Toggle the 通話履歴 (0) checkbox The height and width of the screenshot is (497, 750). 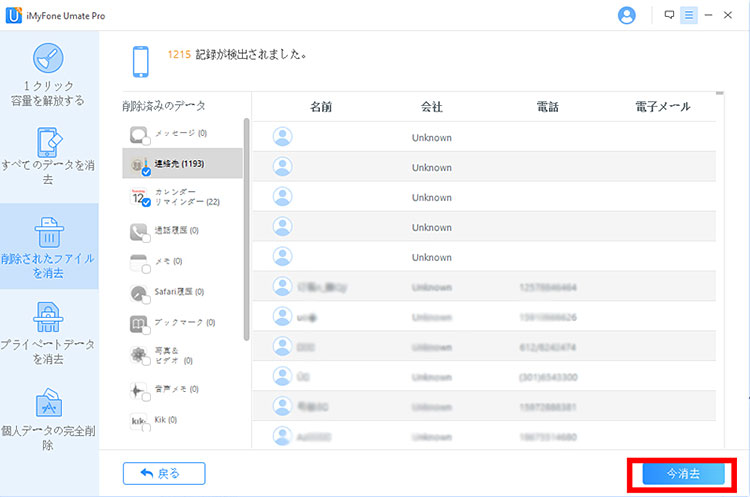point(146,238)
